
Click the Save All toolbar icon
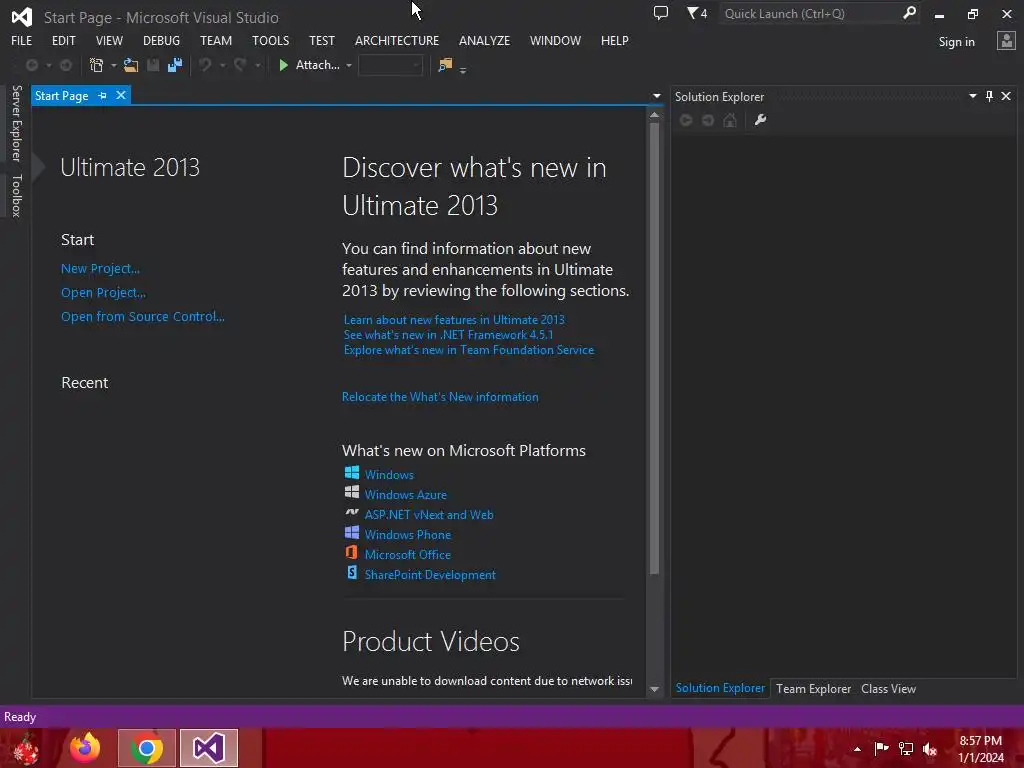[x=174, y=65]
